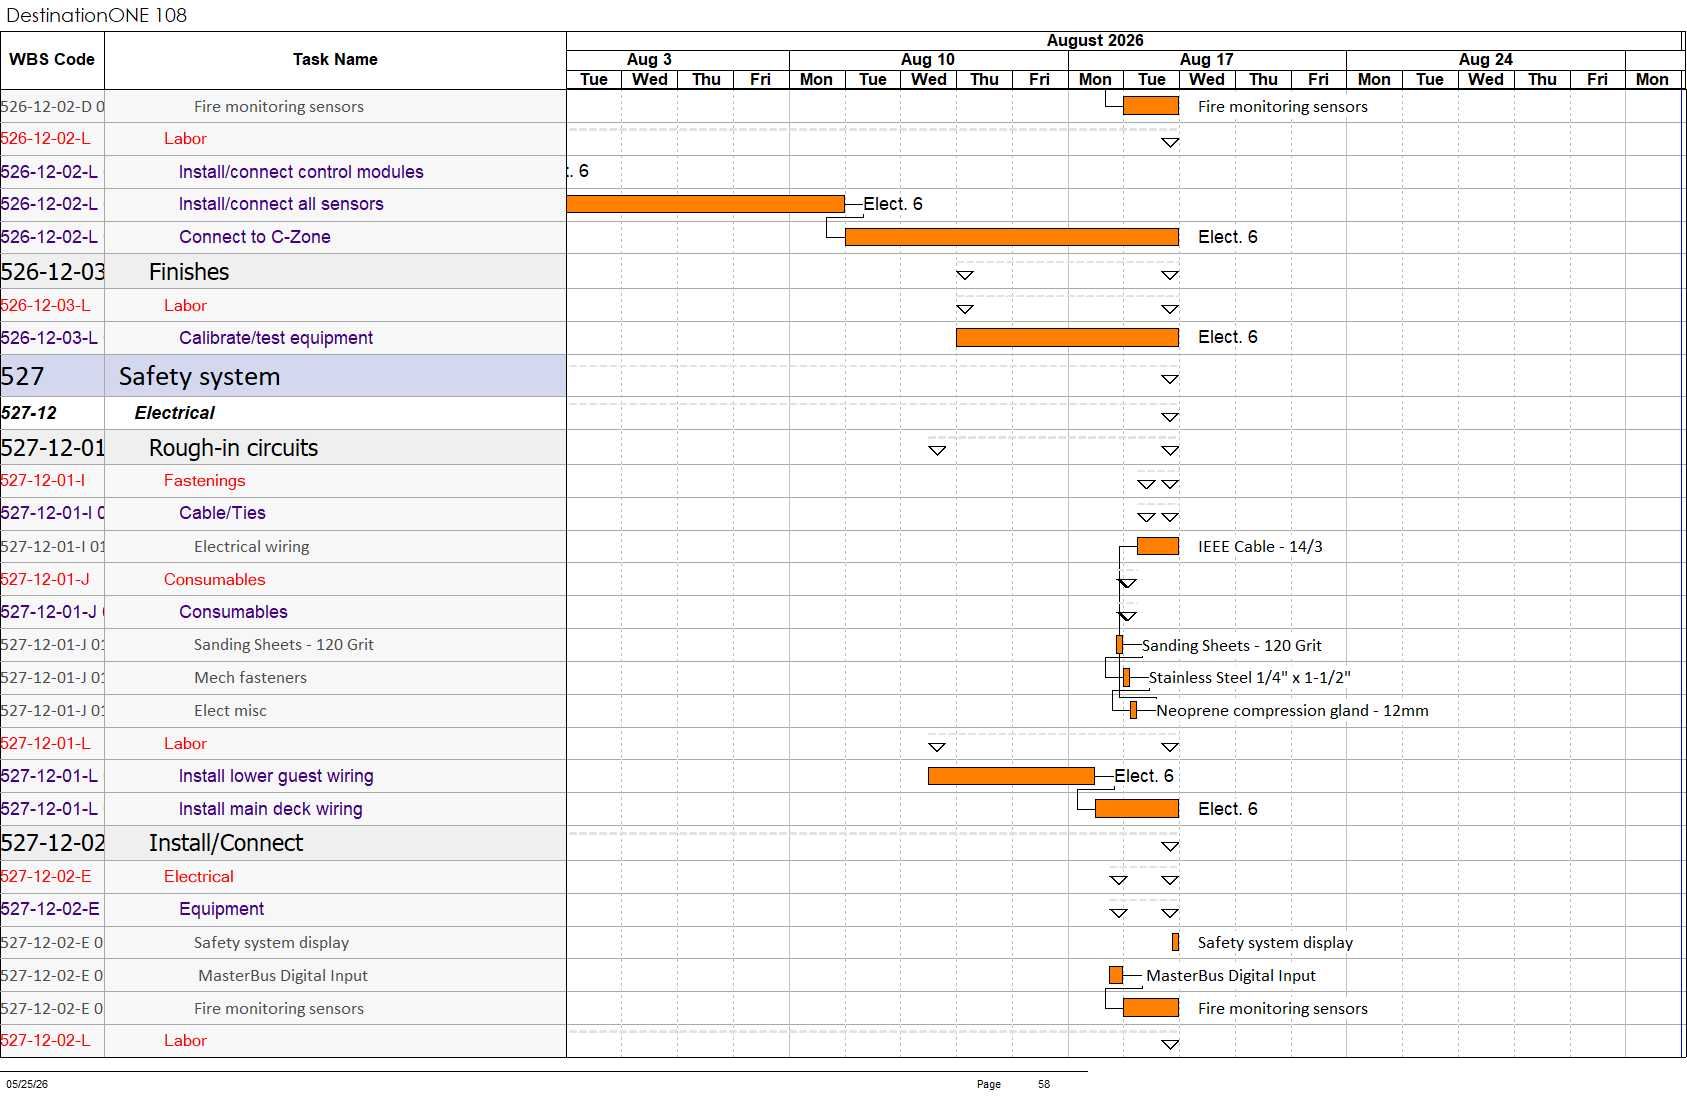Select the Install/Connect summary row
This screenshot has height=1097, width=1687.
coord(283,843)
